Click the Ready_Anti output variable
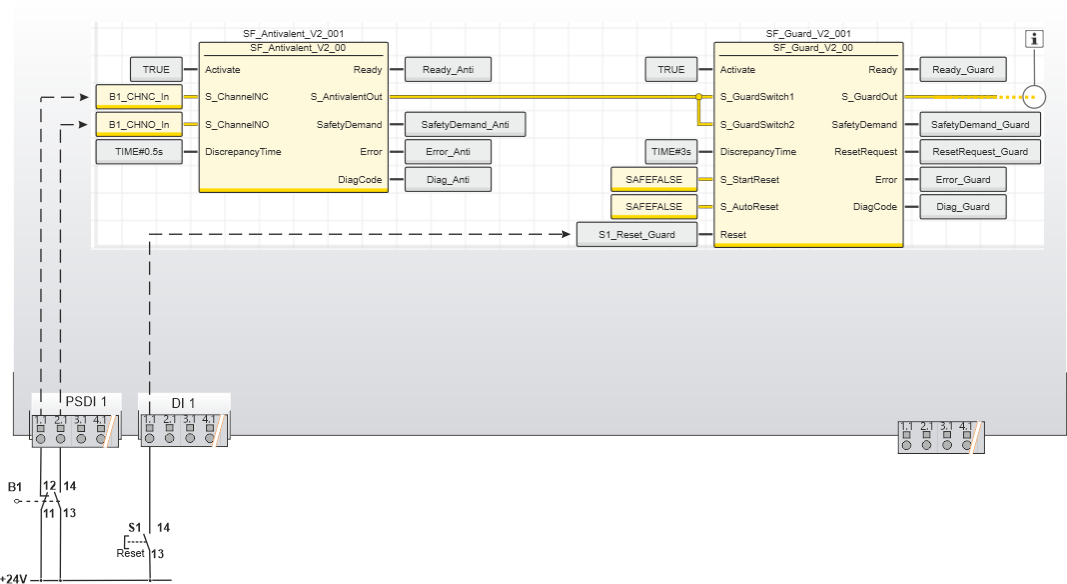 (447, 70)
